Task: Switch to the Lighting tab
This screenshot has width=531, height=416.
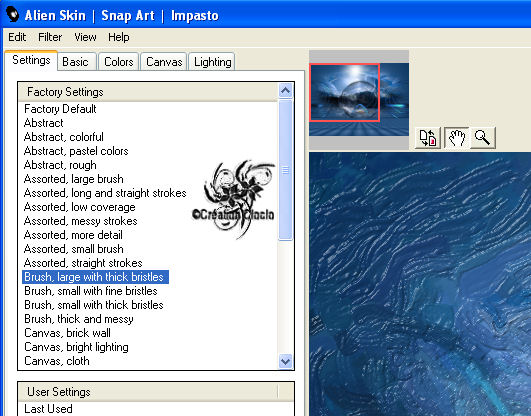Action: tap(212, 62)
